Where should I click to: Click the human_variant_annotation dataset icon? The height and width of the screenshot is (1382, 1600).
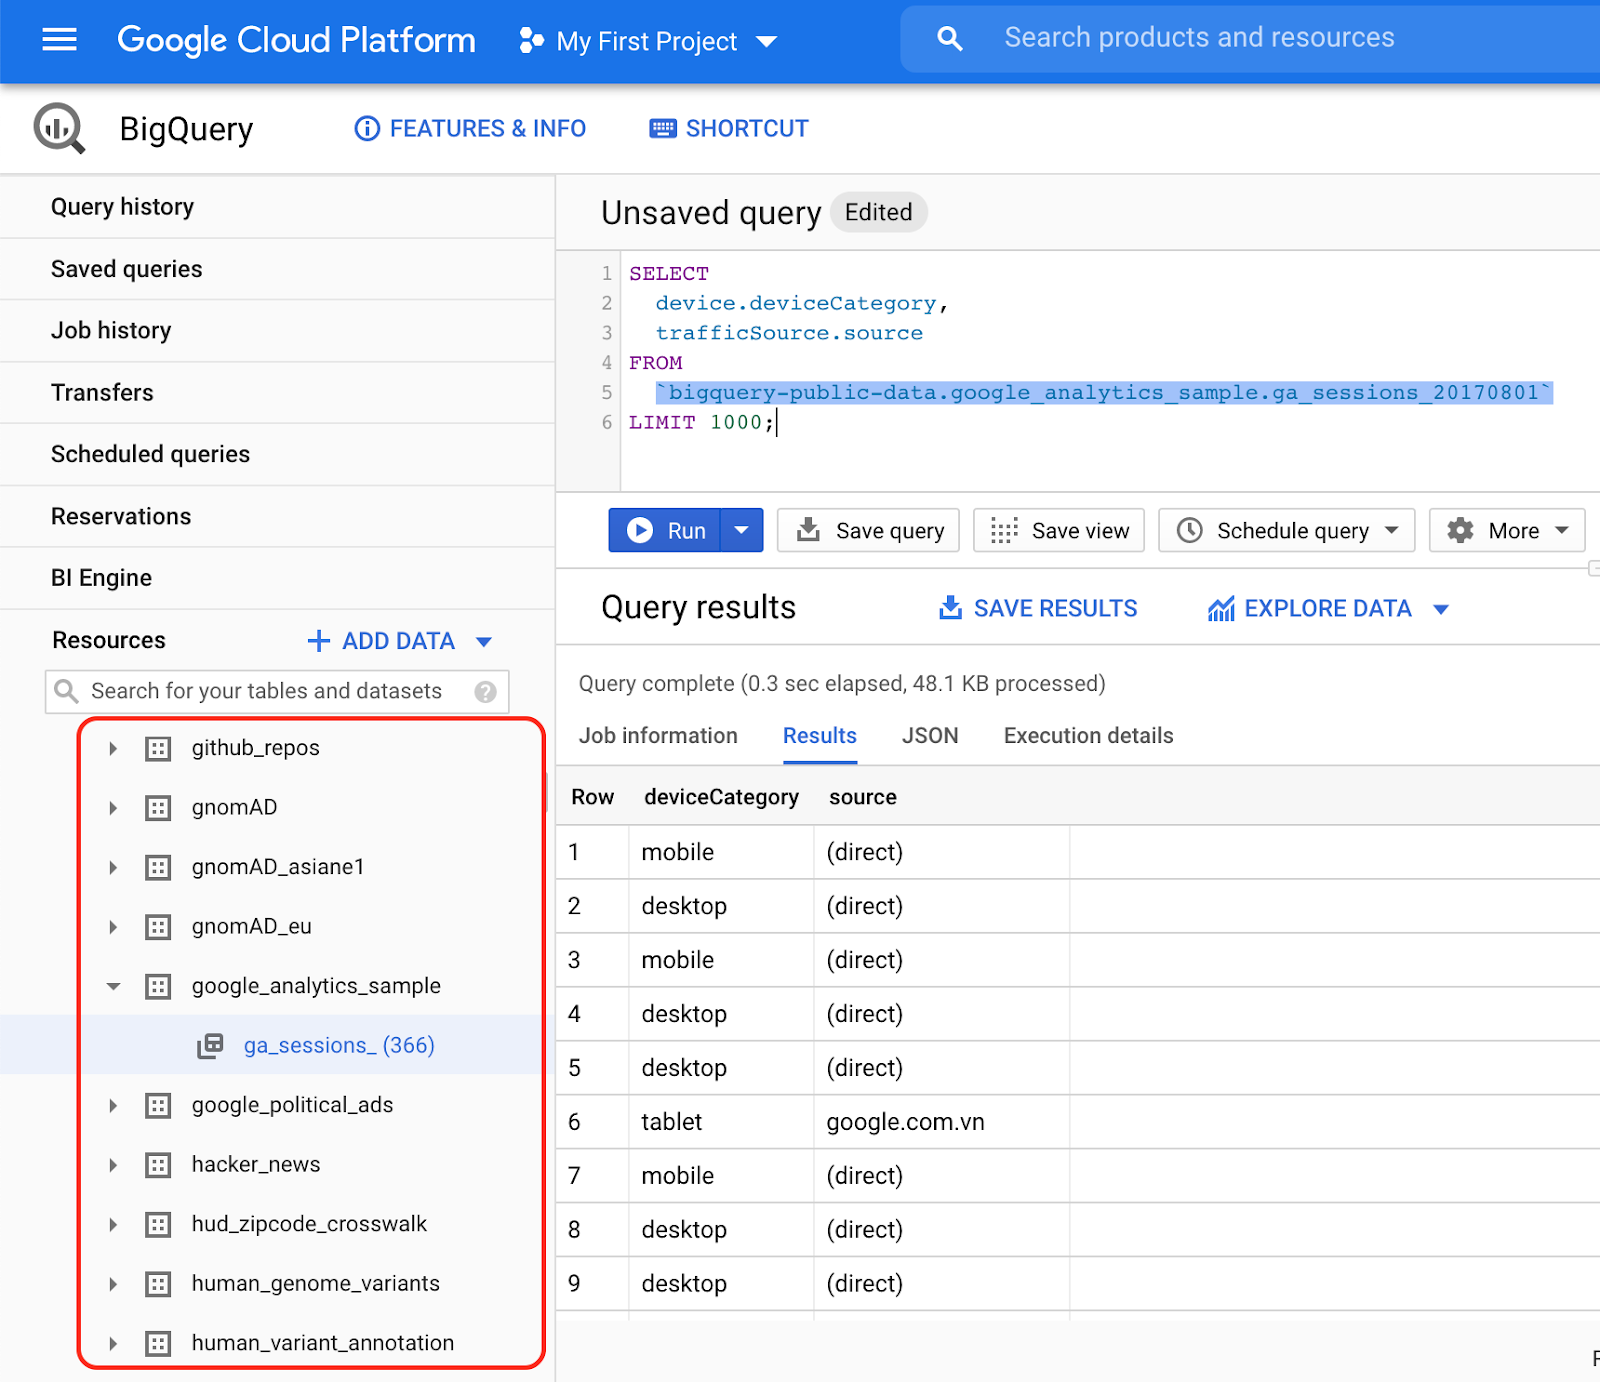pyautogui.click(x=158, y=1343)
